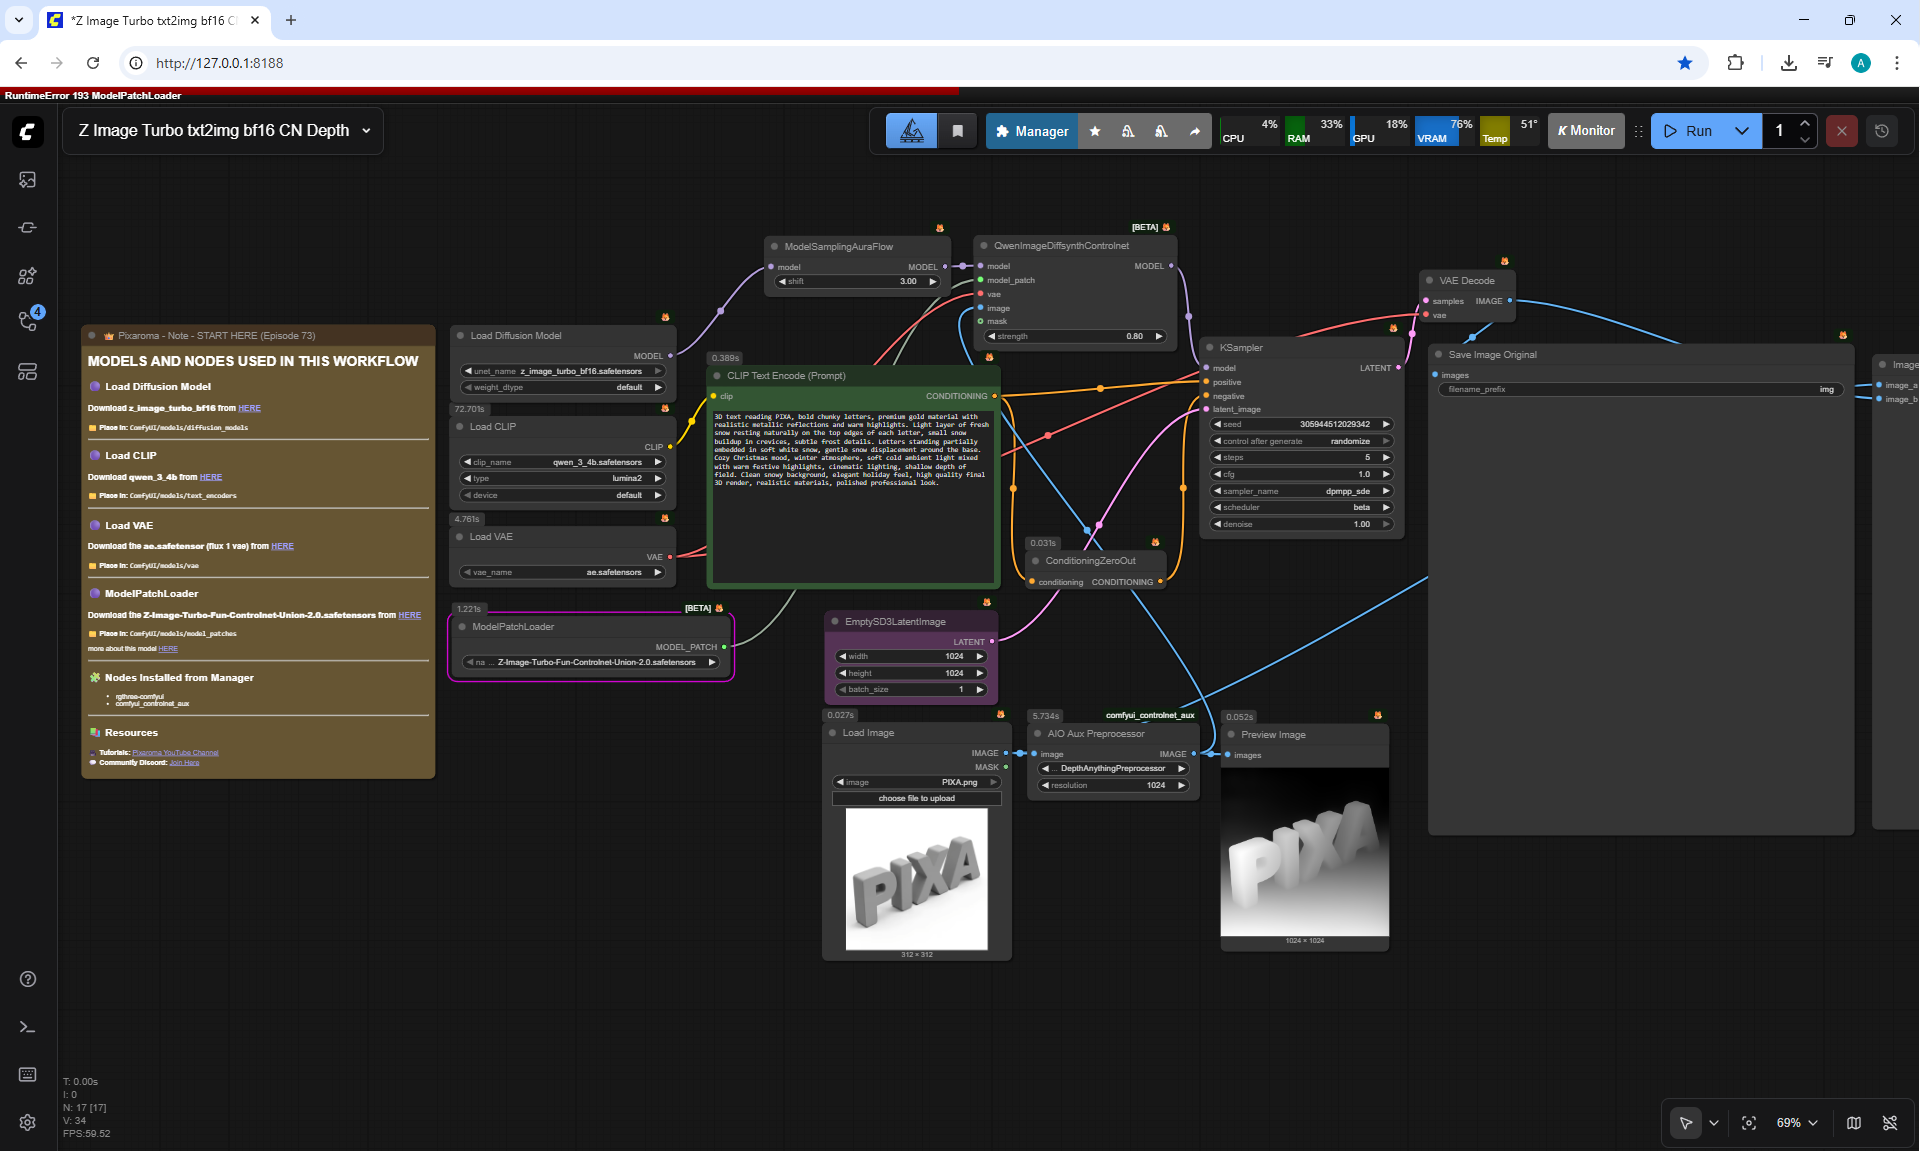The height and width of the screenshot is (1151, 1920).
Task: Click the share arrow icon in toolbar
Action: [x=1194, y=131]
